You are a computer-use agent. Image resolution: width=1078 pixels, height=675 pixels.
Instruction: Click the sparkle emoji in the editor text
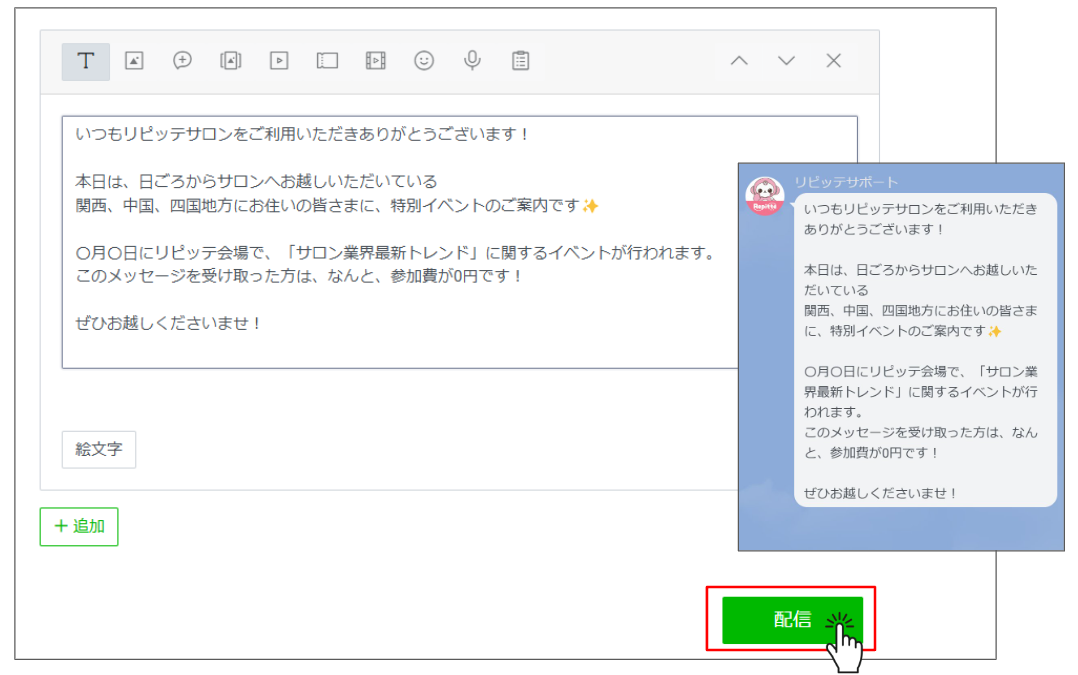(590, 206)
